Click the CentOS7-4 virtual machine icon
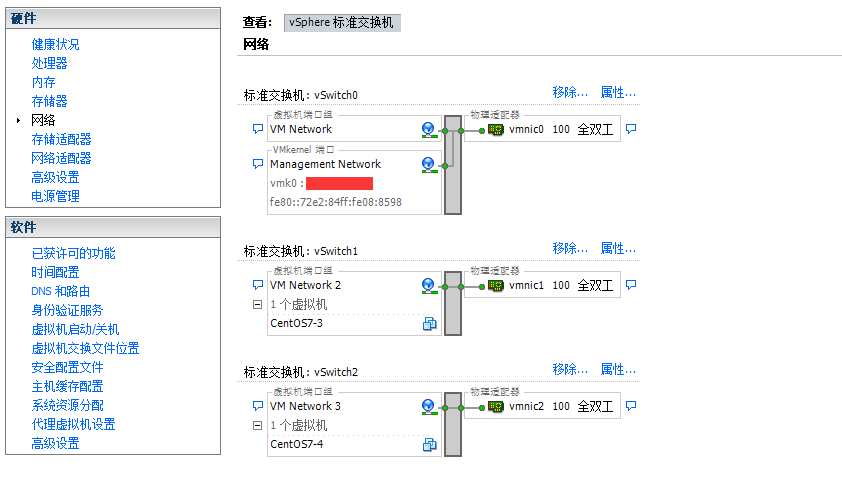 click(x=430, y=445)
